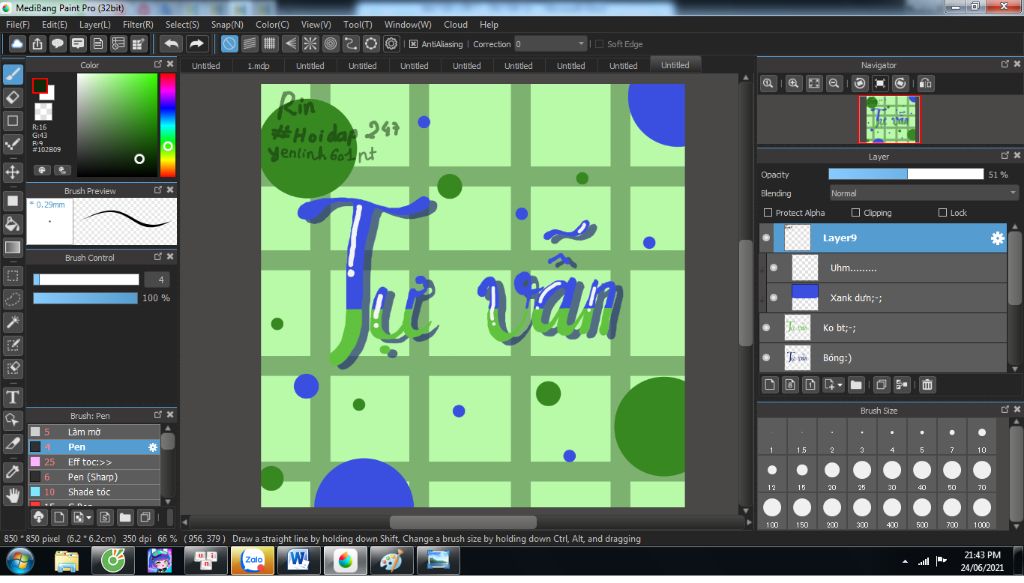Open the Filter menu
This screenshot has height=583, width=1024.
pos(138,25)
